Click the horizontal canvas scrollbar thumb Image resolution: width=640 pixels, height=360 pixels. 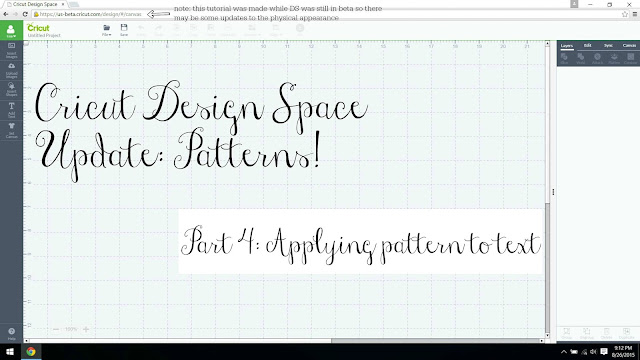point(436,340)
